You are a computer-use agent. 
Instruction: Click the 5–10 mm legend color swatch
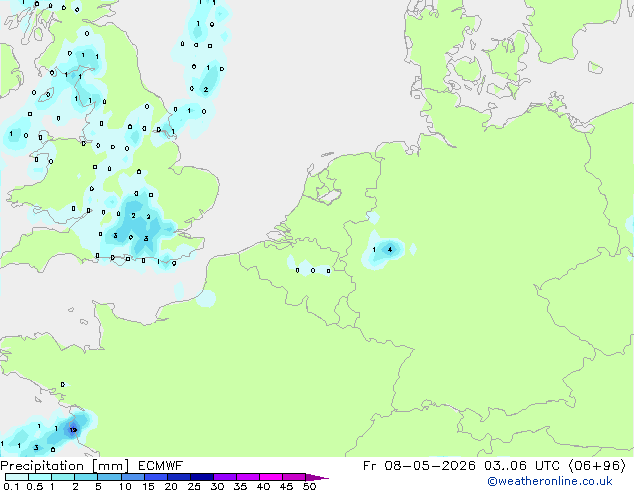coord(109,477)
